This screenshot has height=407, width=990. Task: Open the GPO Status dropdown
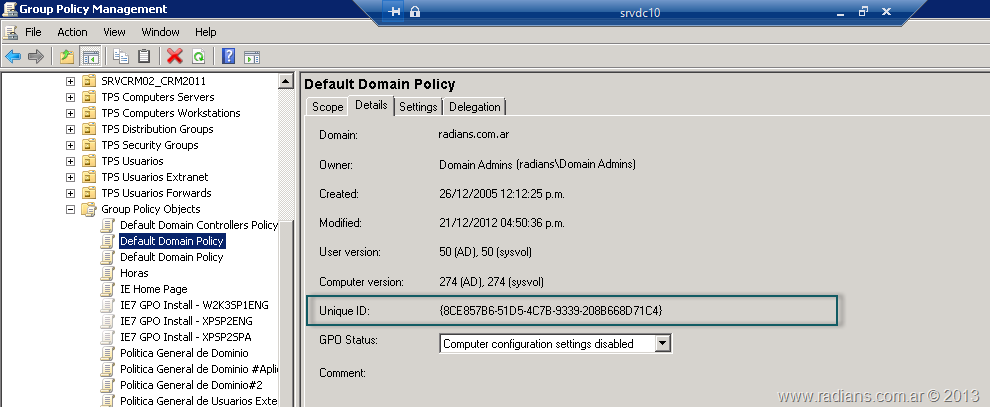[x=661, y=344]
